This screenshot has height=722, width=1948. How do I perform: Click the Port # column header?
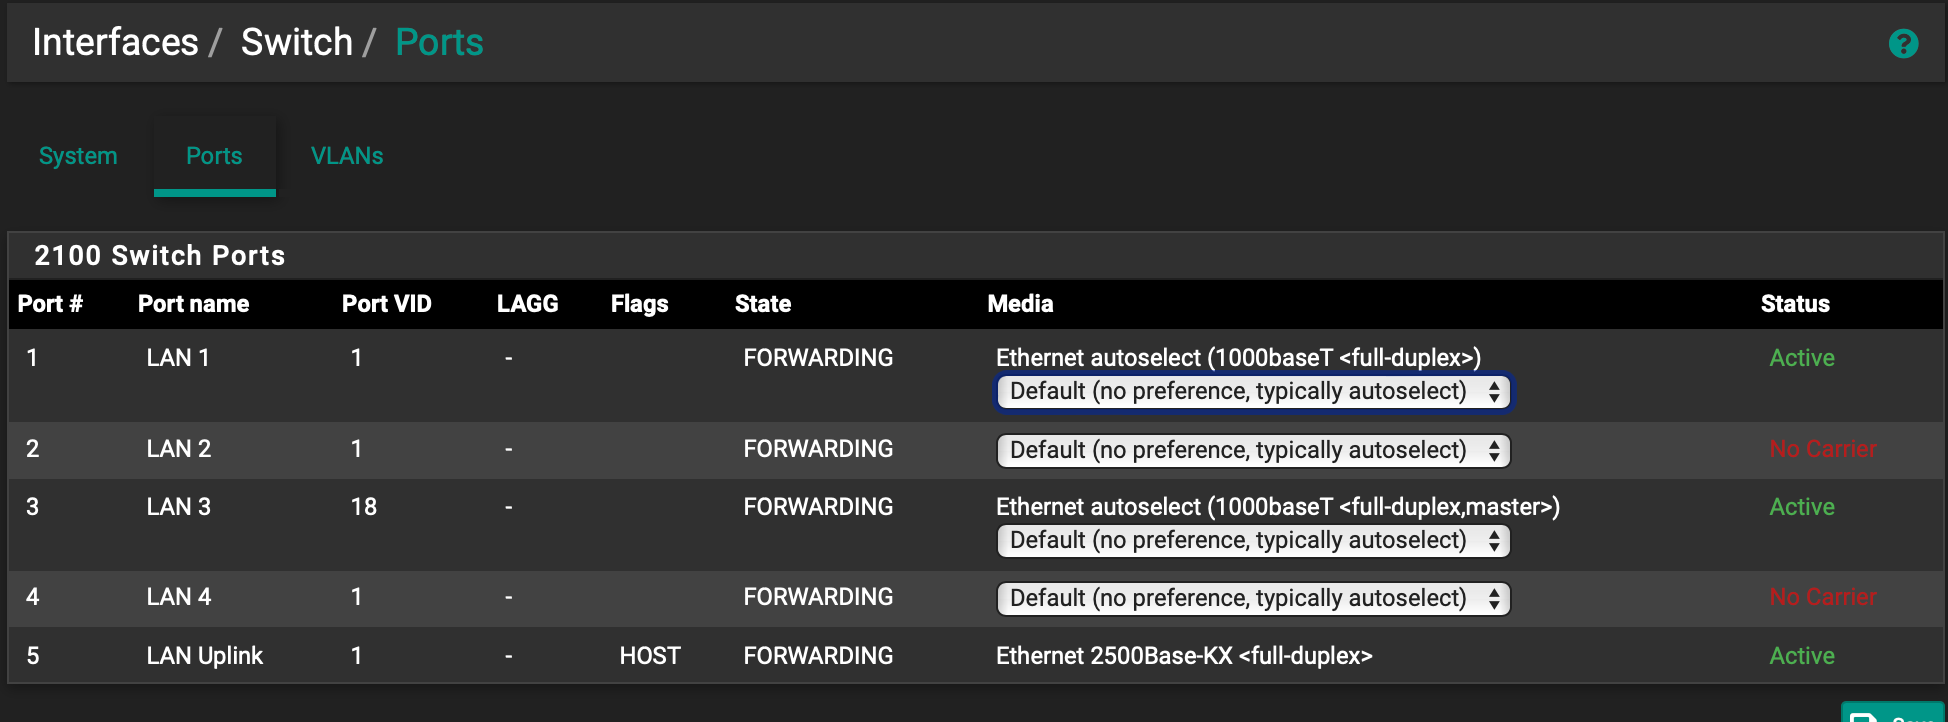point(50,304)
